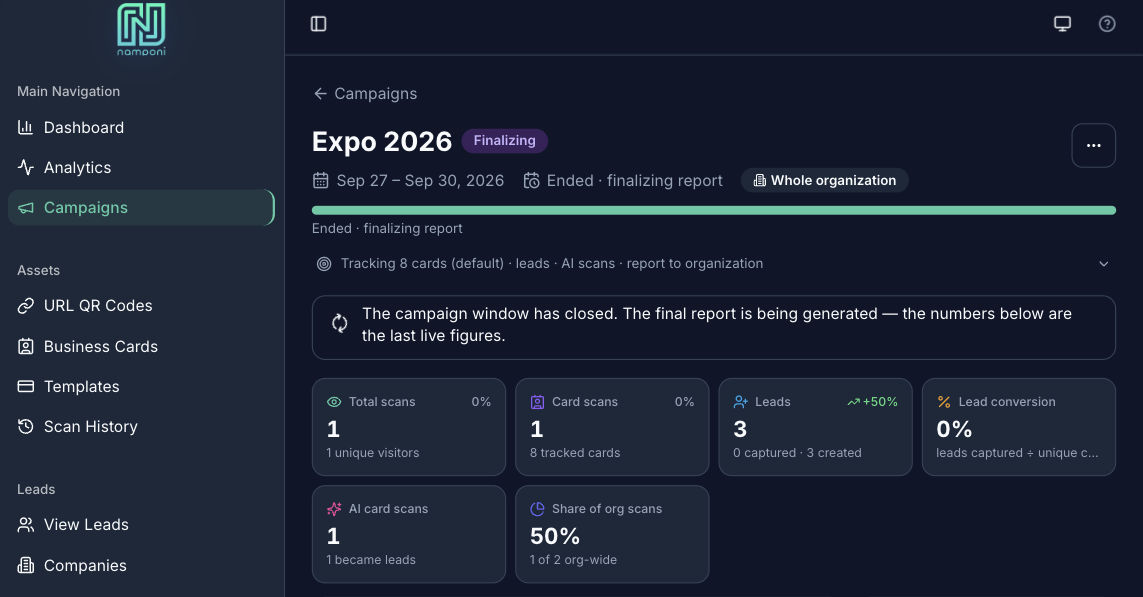Open the display monitor icon in header
1143x597 pixels.
(x=1062, y=24)
